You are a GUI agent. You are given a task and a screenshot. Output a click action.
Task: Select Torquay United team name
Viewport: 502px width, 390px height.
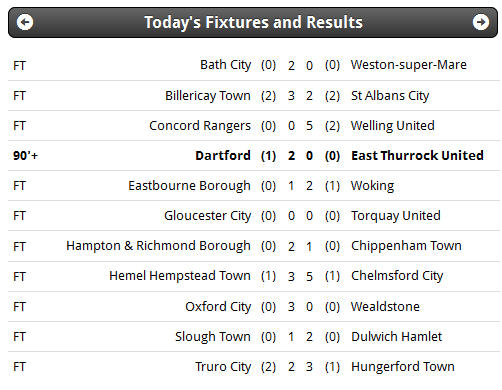(396, 216)
